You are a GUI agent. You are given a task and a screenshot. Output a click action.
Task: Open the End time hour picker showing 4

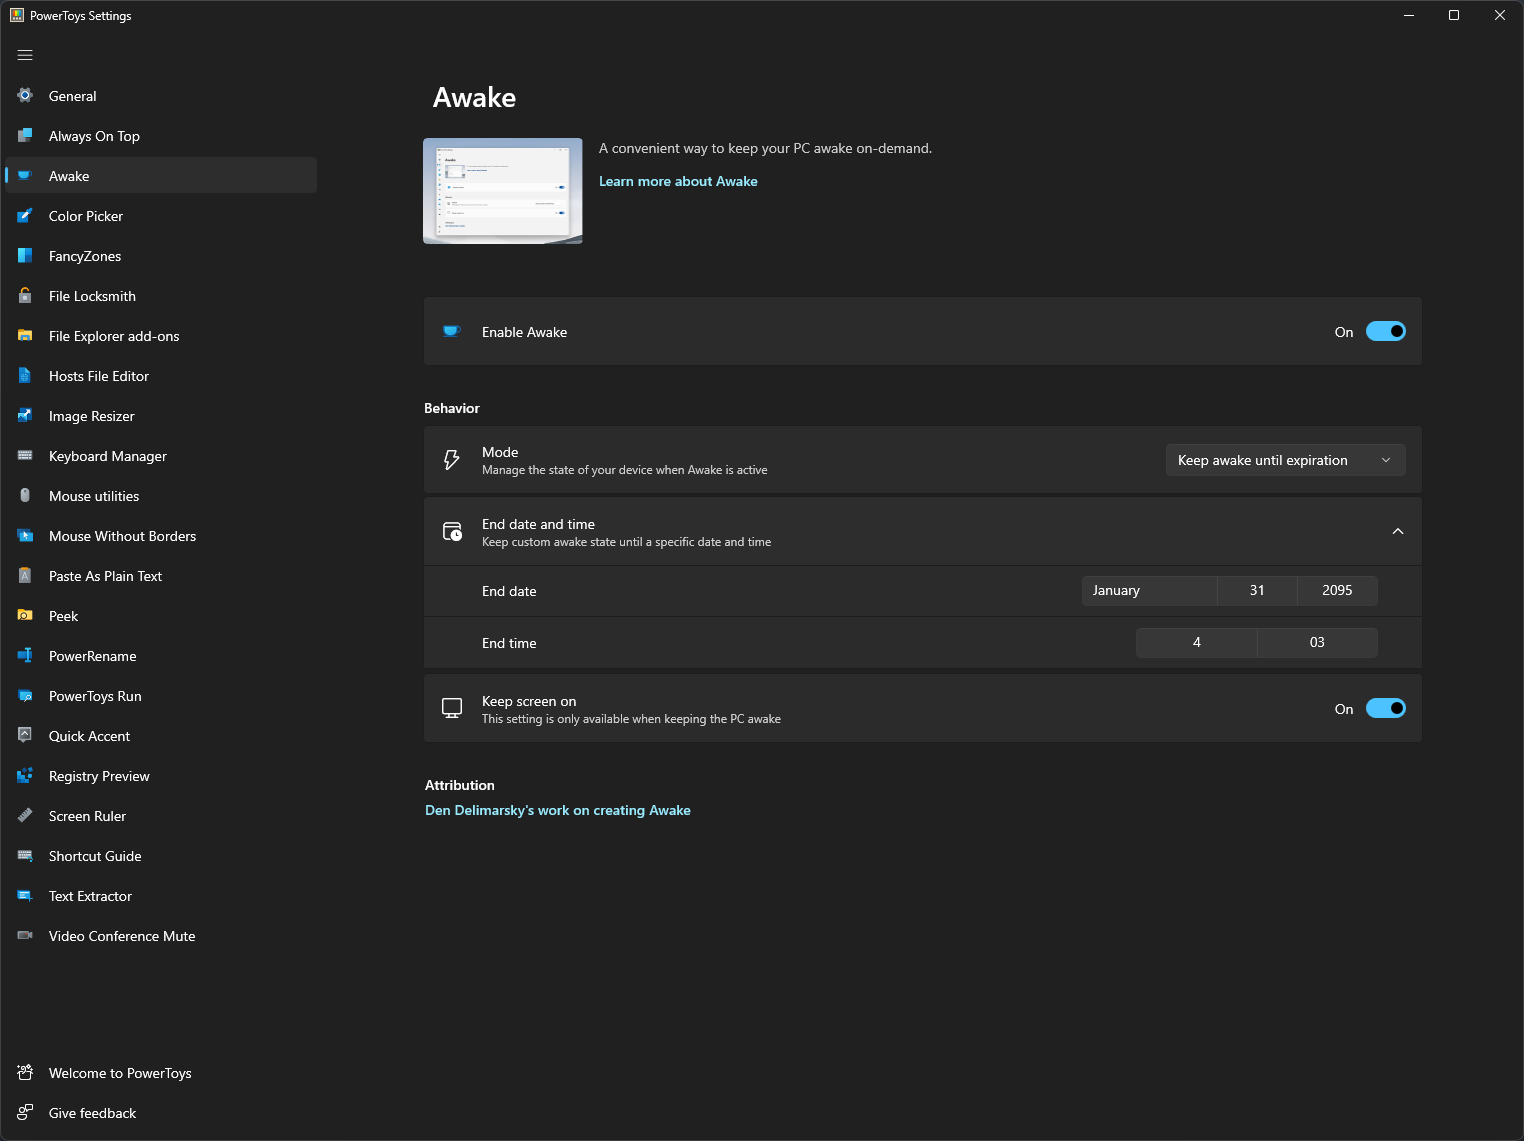click(x=1196, y=642)
